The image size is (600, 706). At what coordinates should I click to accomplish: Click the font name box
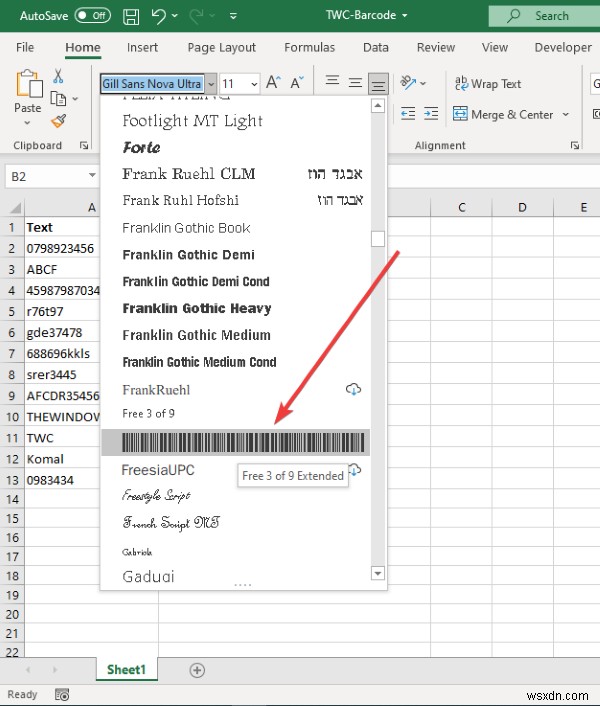pos(152,84)
